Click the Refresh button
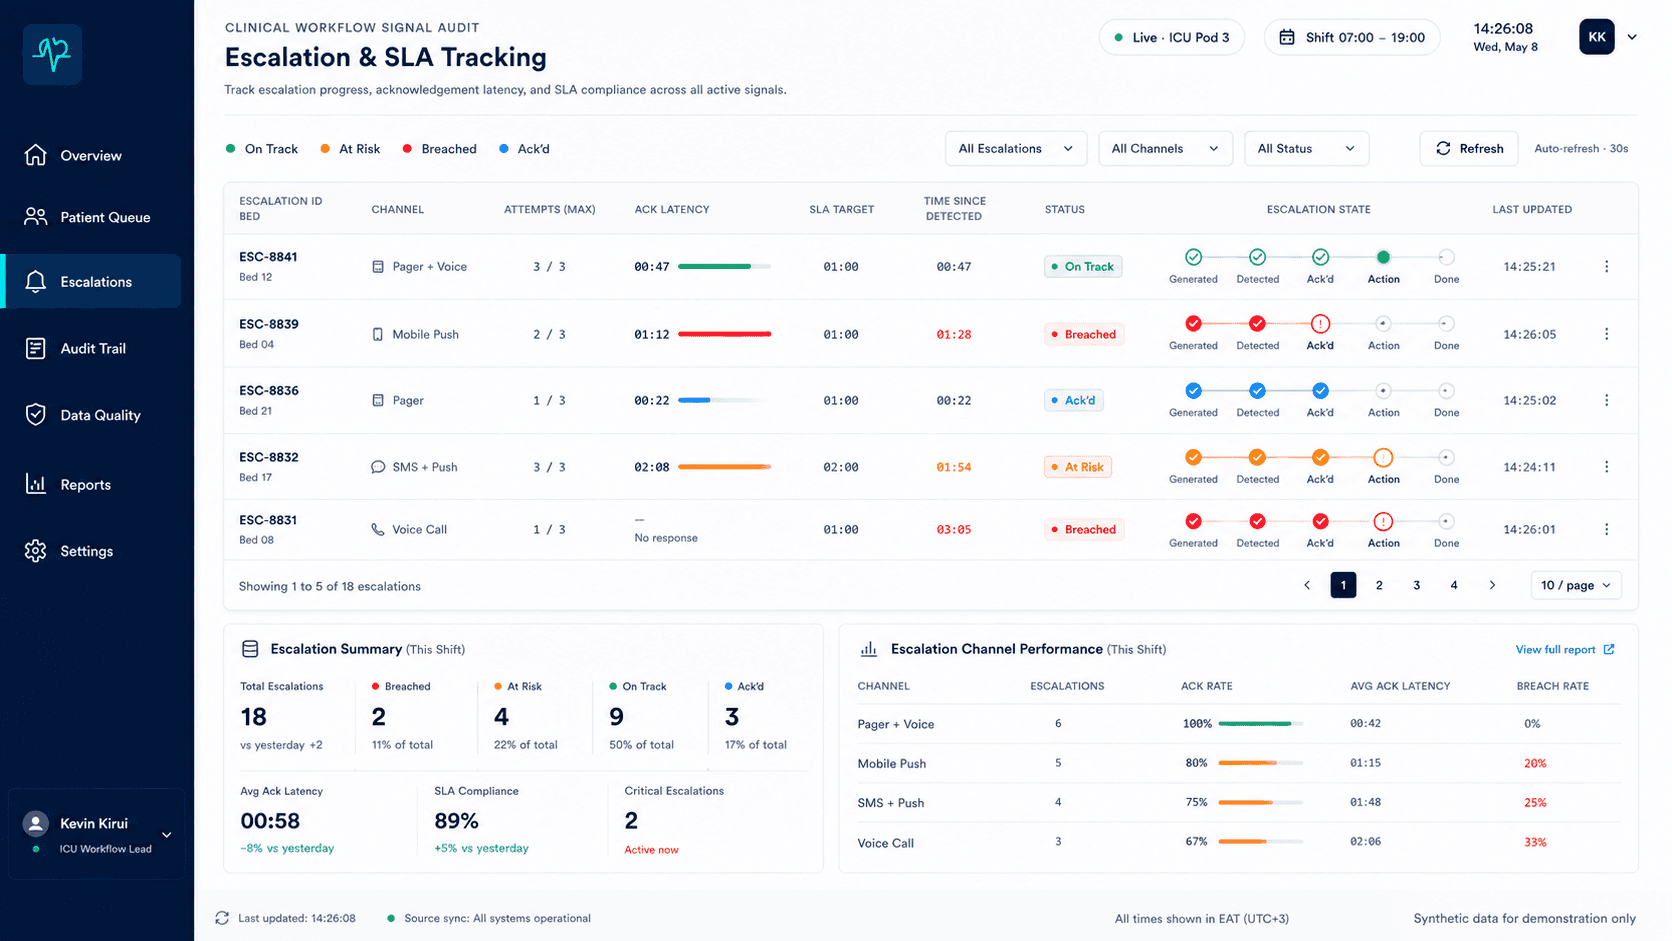Screen dimensions: 1672x941 click(x=1469, y=148)
